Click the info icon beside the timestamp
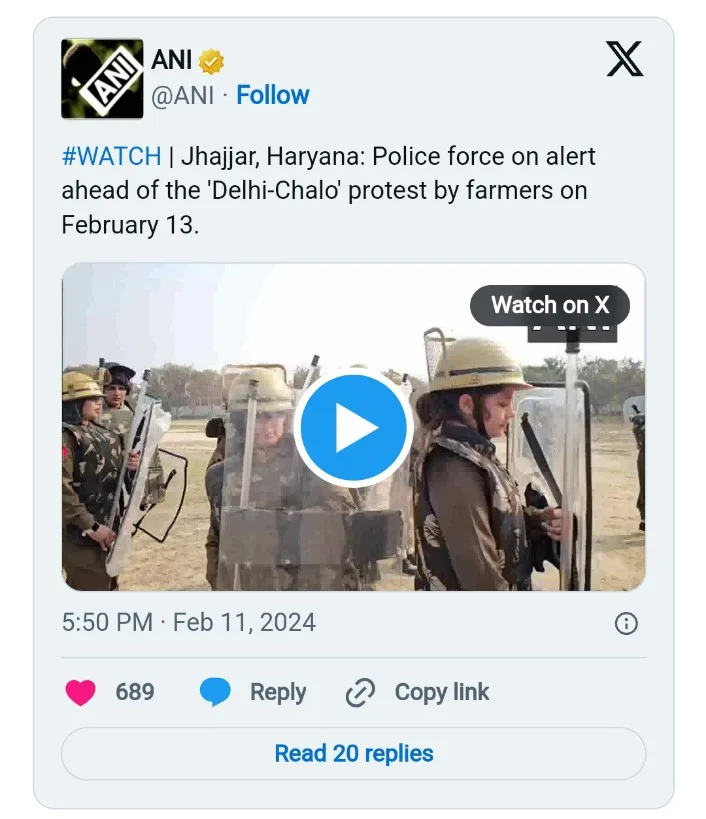The height and width of the screenshot is (819, 706). [x=626, y=624]
